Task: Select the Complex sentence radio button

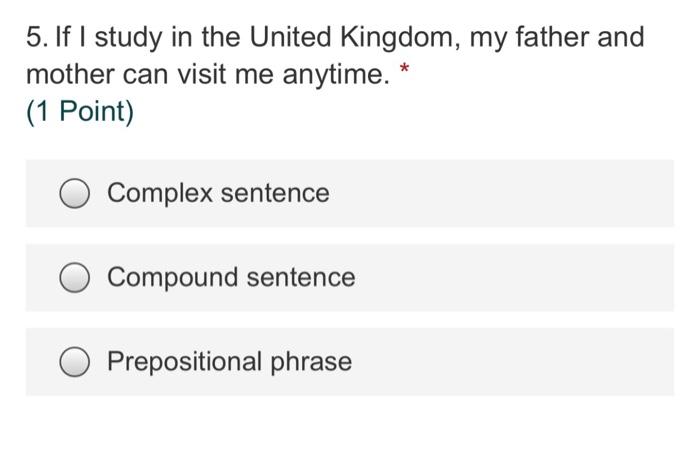Action: tap(74, 193)
